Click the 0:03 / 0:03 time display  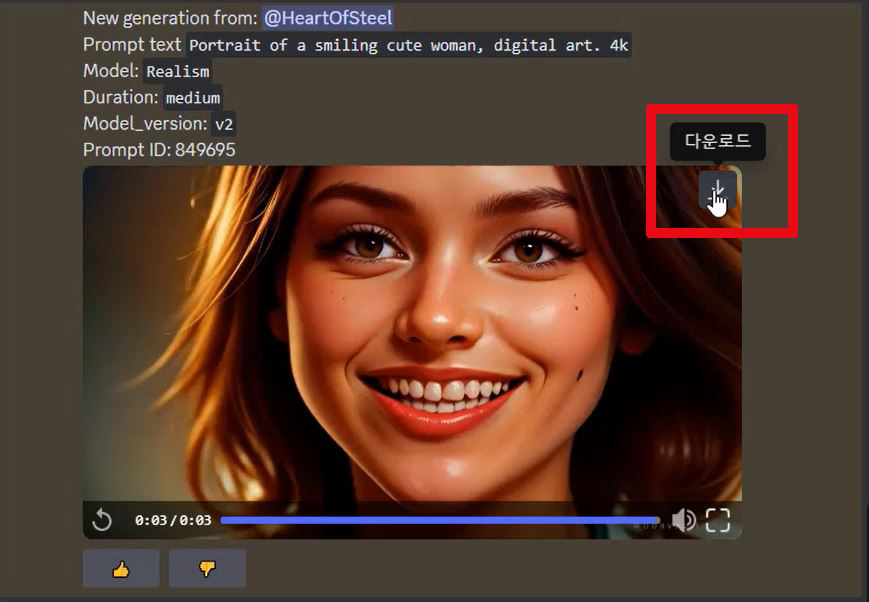tap(173, 520)
